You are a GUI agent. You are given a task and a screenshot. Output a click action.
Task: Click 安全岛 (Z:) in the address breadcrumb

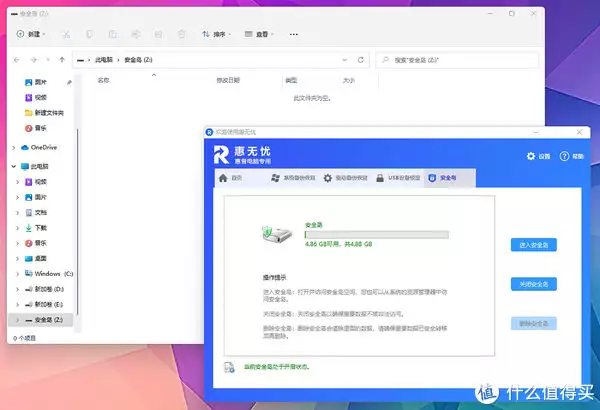(x=138, y=60)
